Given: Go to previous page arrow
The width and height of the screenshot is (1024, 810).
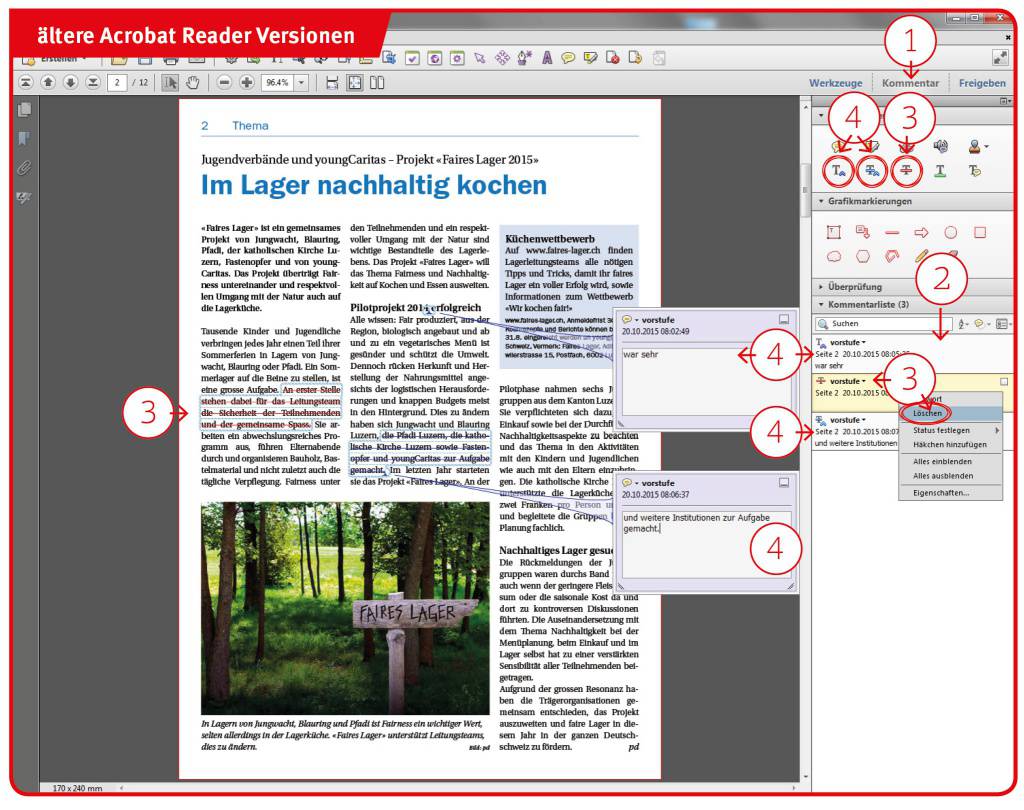Looking at the screenshot, I should click(48, 82).
